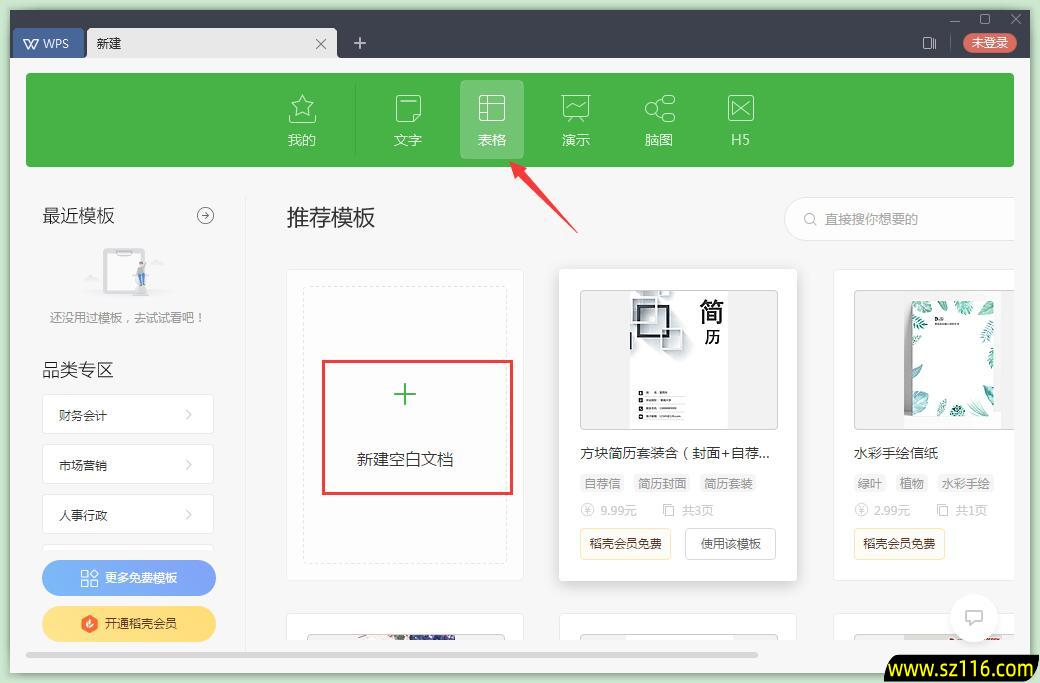Switch to the 演示 presentation category
1040x683 pixels.
coord(575,118)
